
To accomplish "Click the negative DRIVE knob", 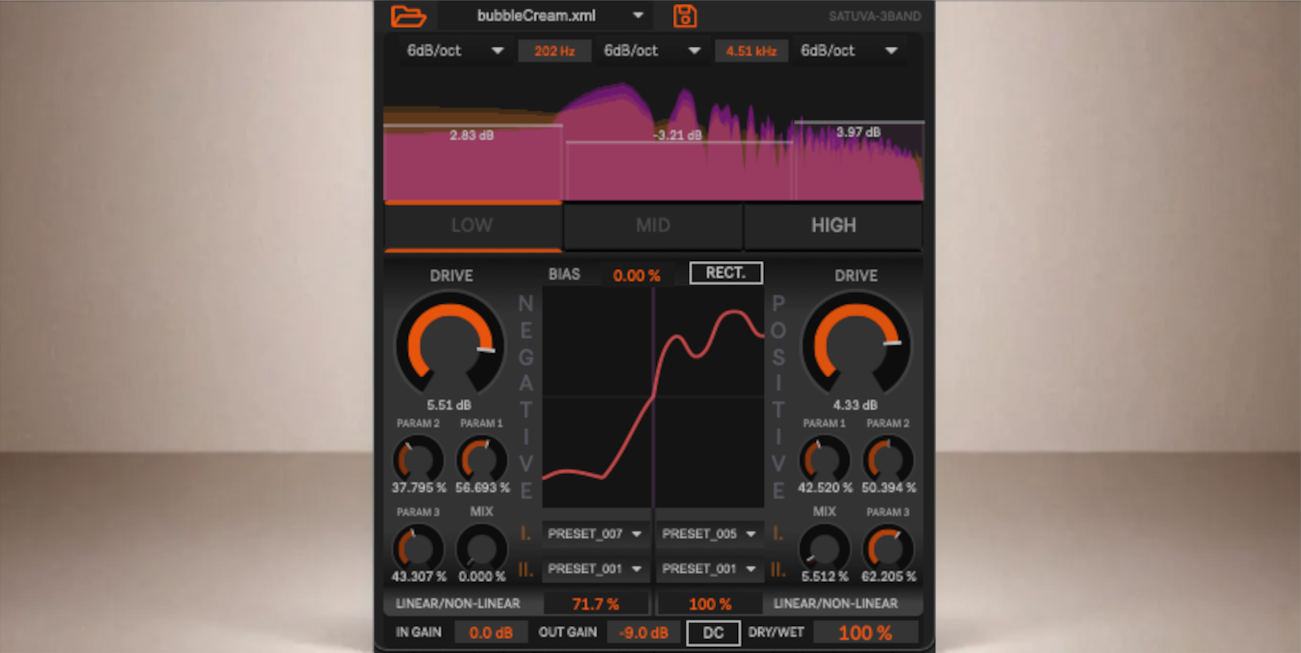I will 451,344.
